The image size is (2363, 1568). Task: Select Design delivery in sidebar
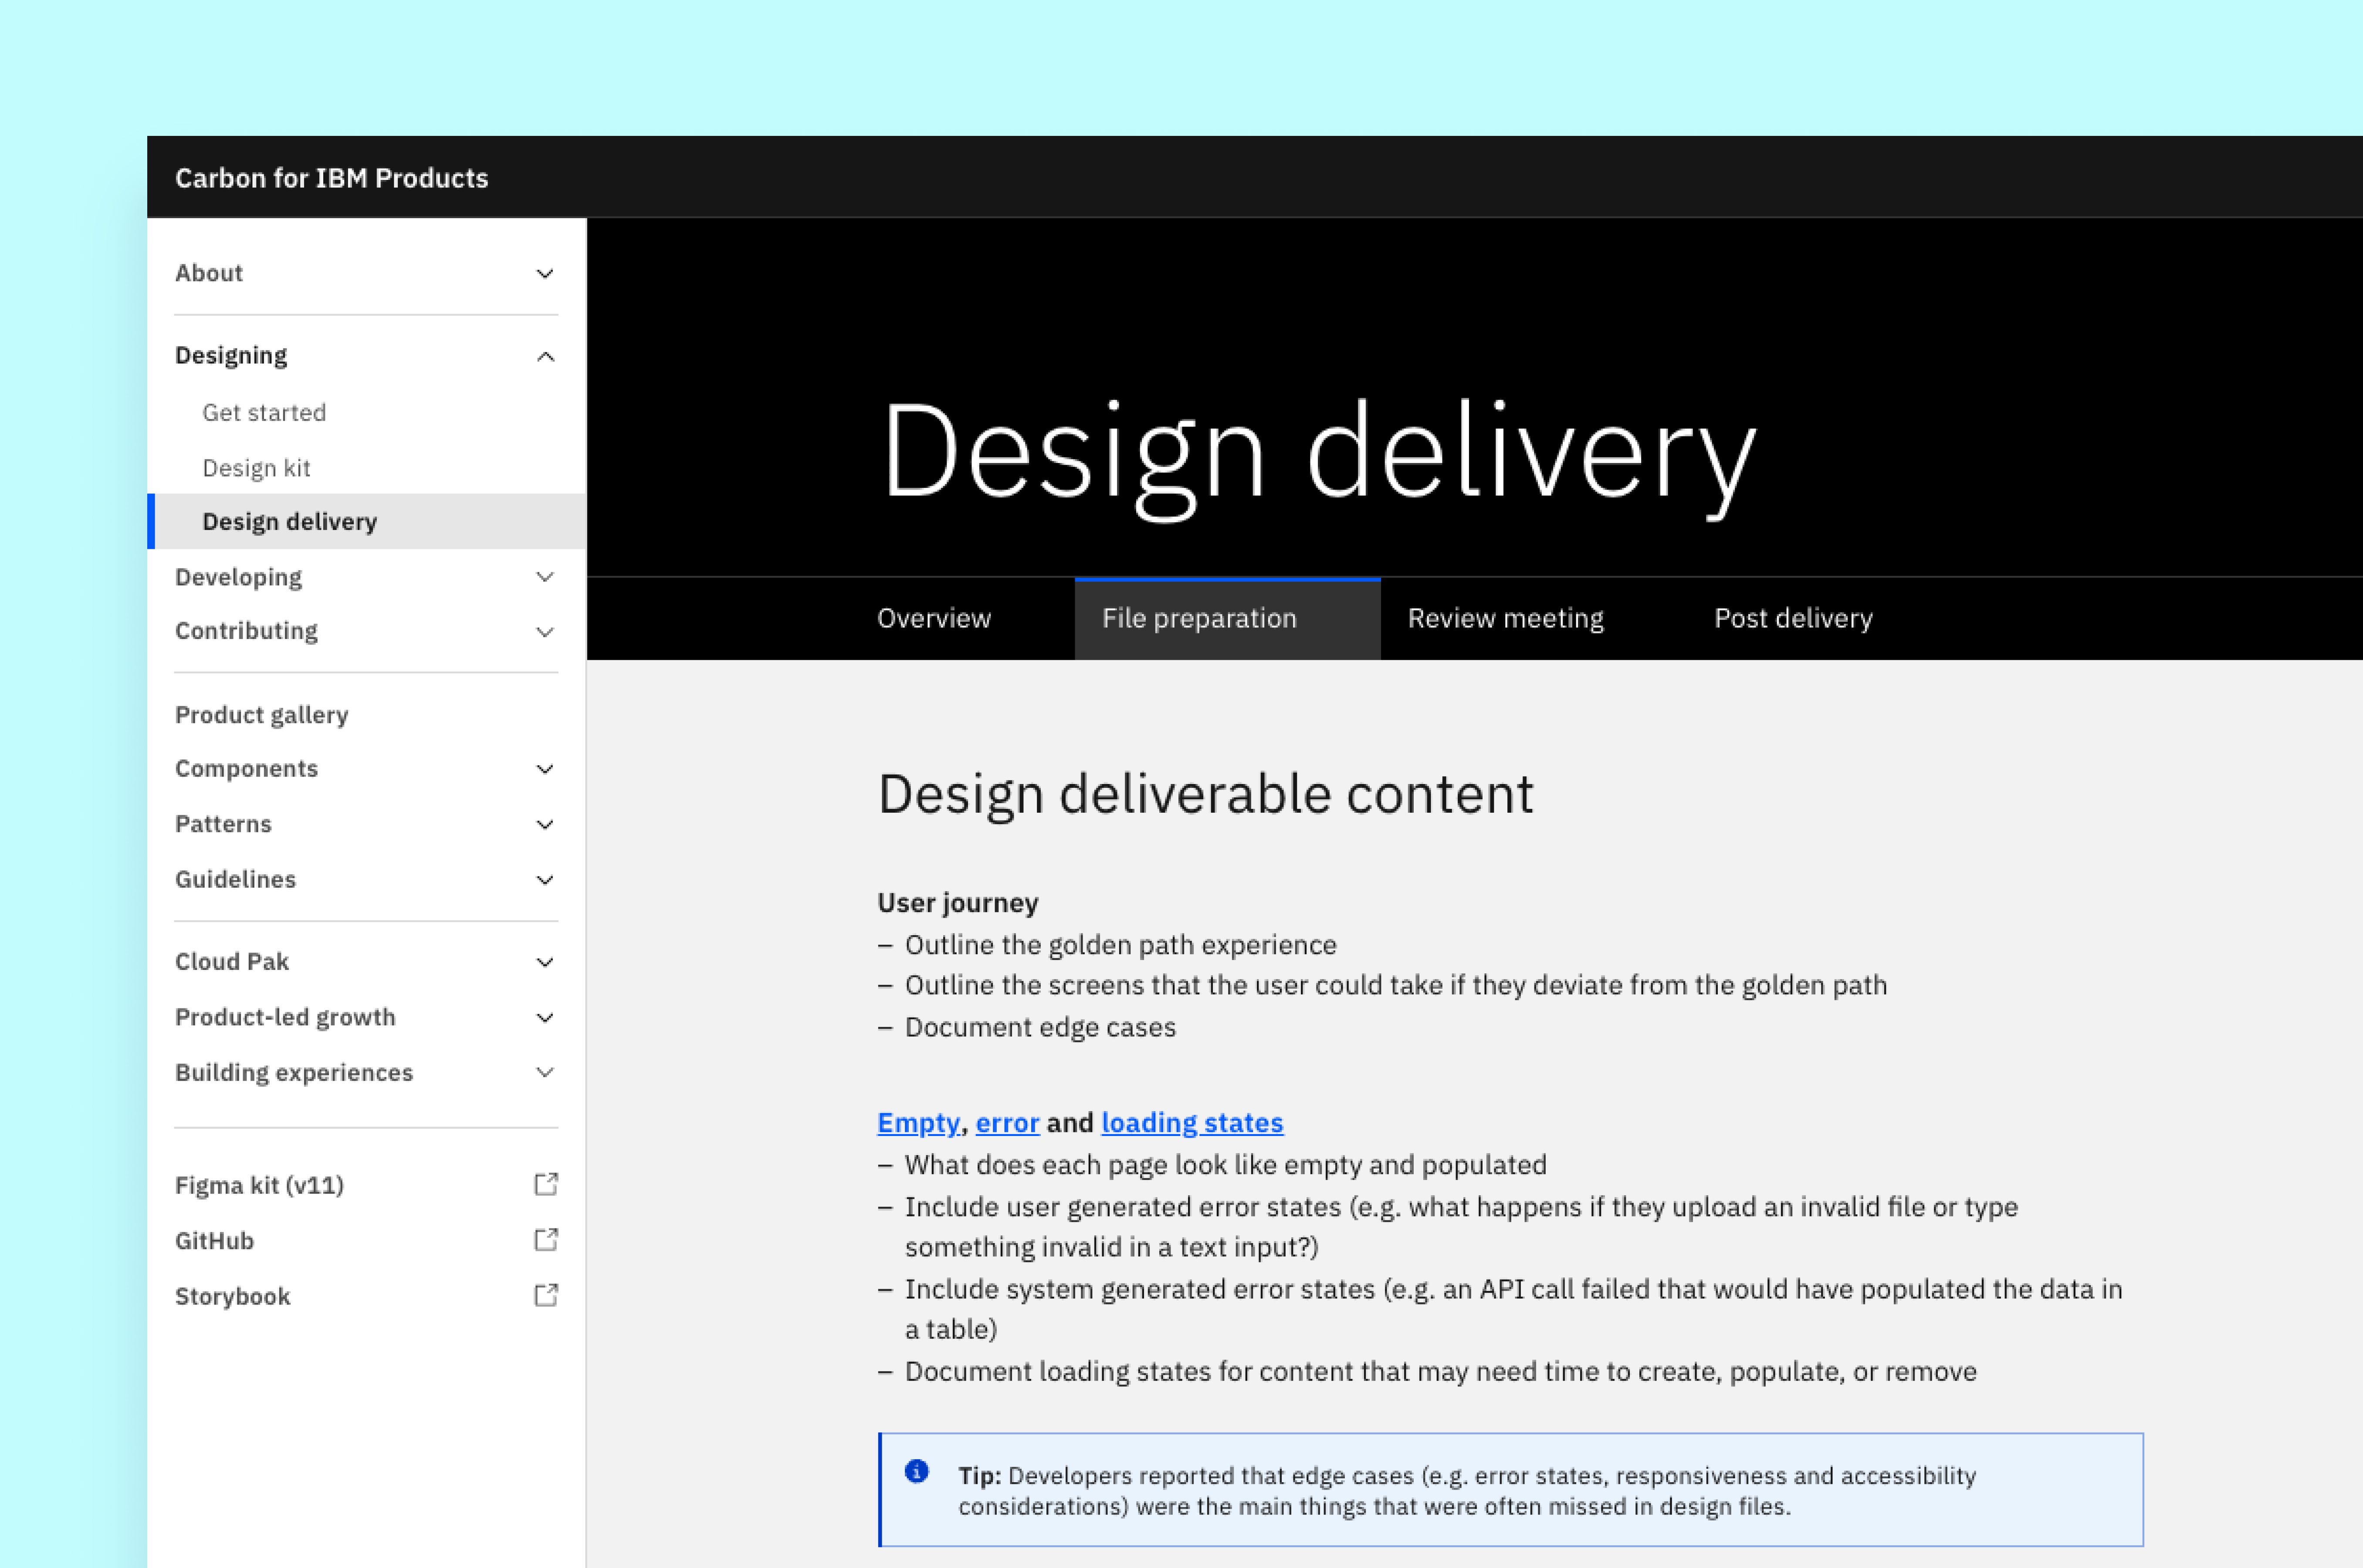pos(366,521)
